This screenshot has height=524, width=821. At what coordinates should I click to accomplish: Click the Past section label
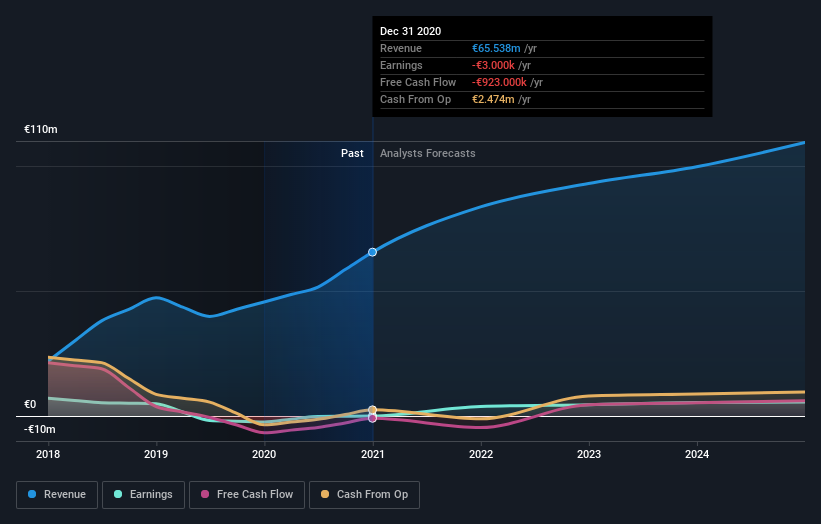click(x=352, y=153)
